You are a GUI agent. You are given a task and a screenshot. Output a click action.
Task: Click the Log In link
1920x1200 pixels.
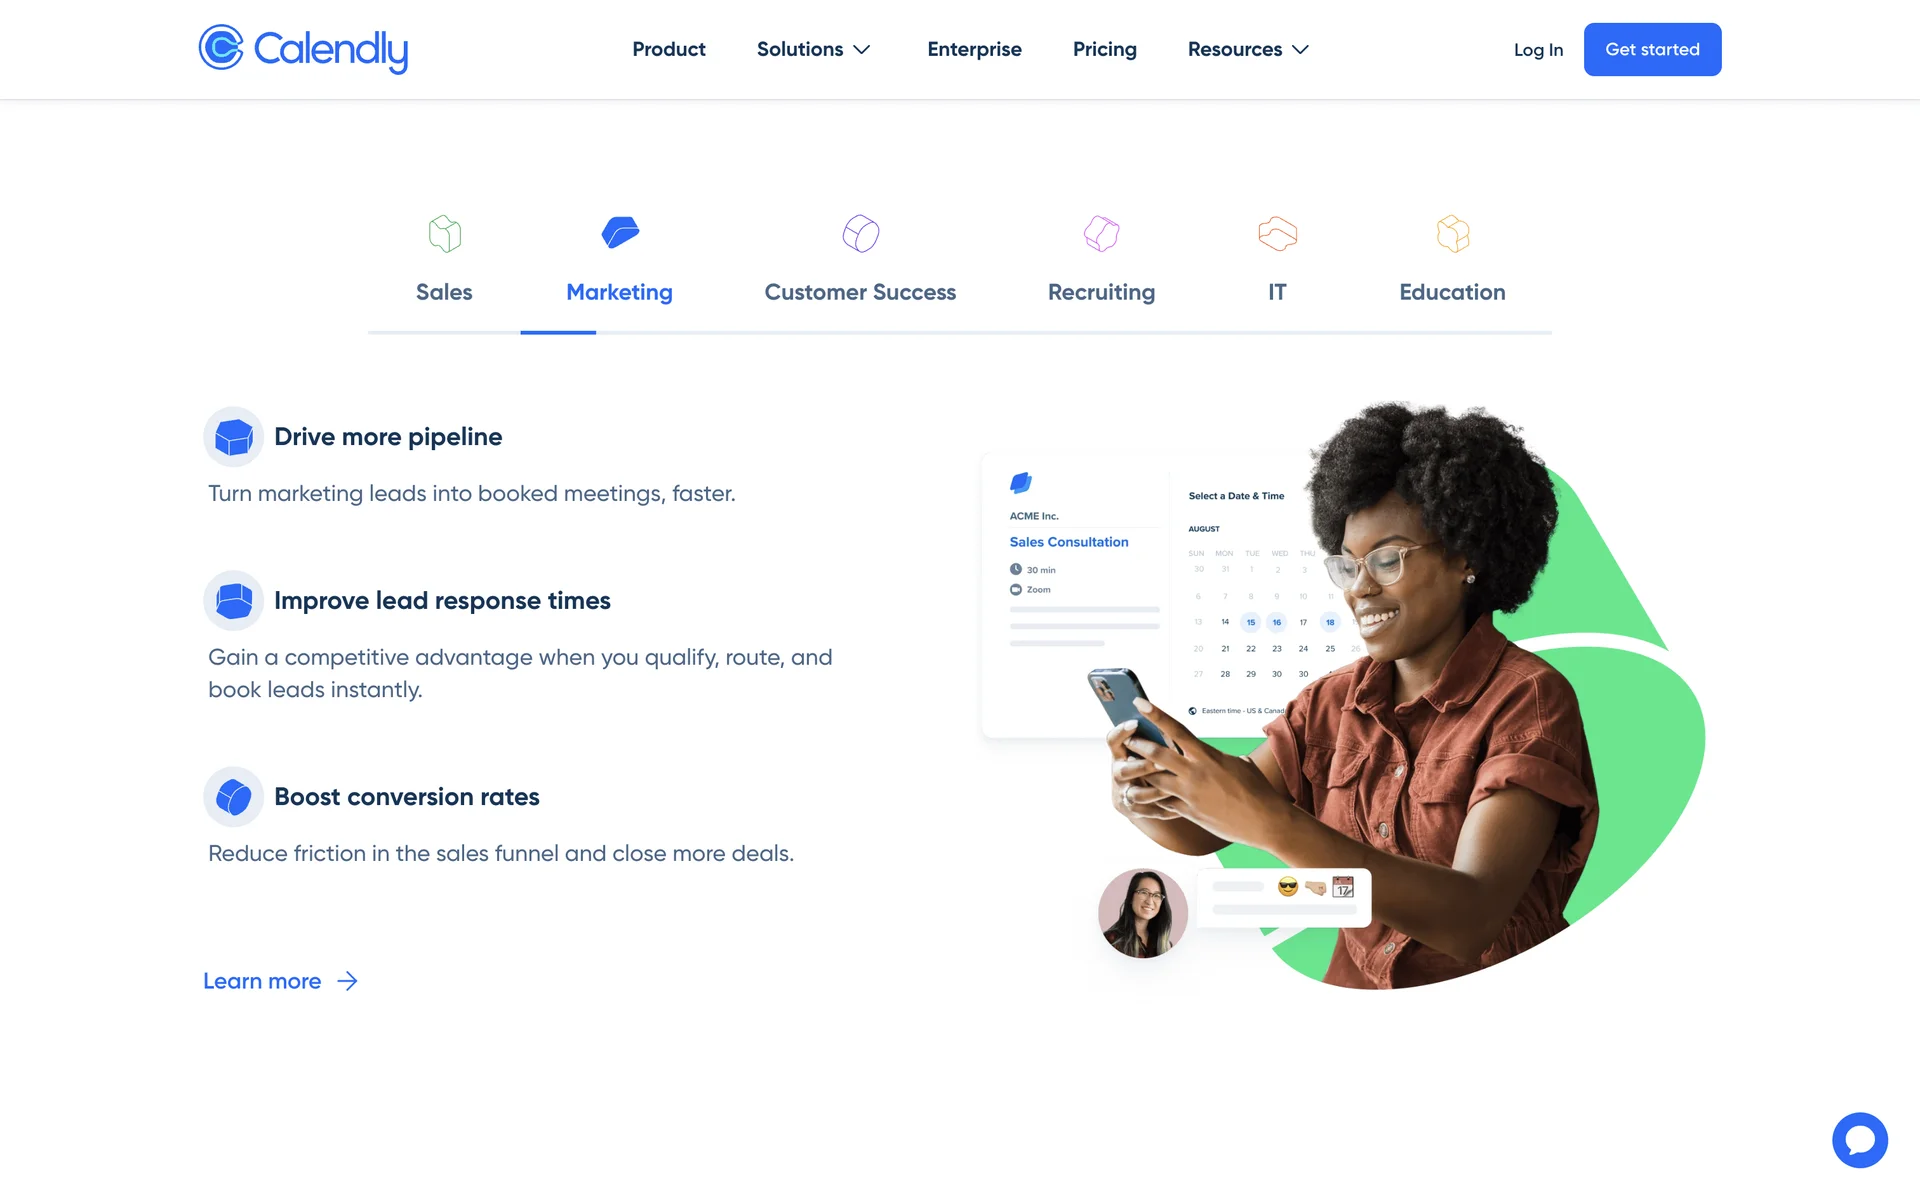coord(1538,50)
